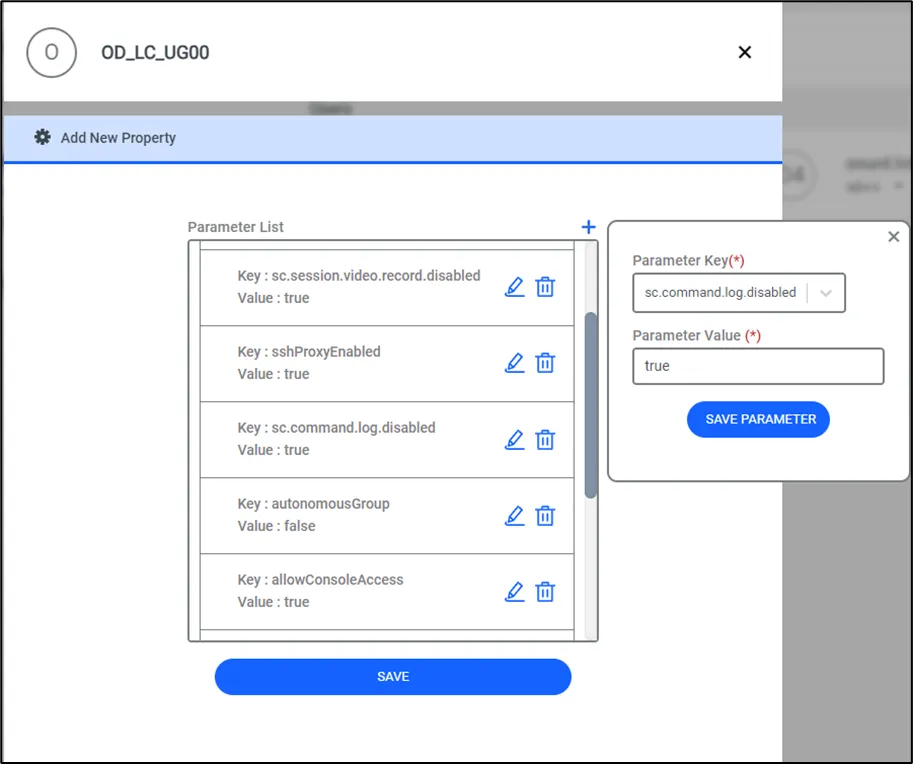This screenshot has width=913, height=764.
Task: Edit the sshProxyEnabled parameter
Action: pyautogui.click(x=515, y=363)
